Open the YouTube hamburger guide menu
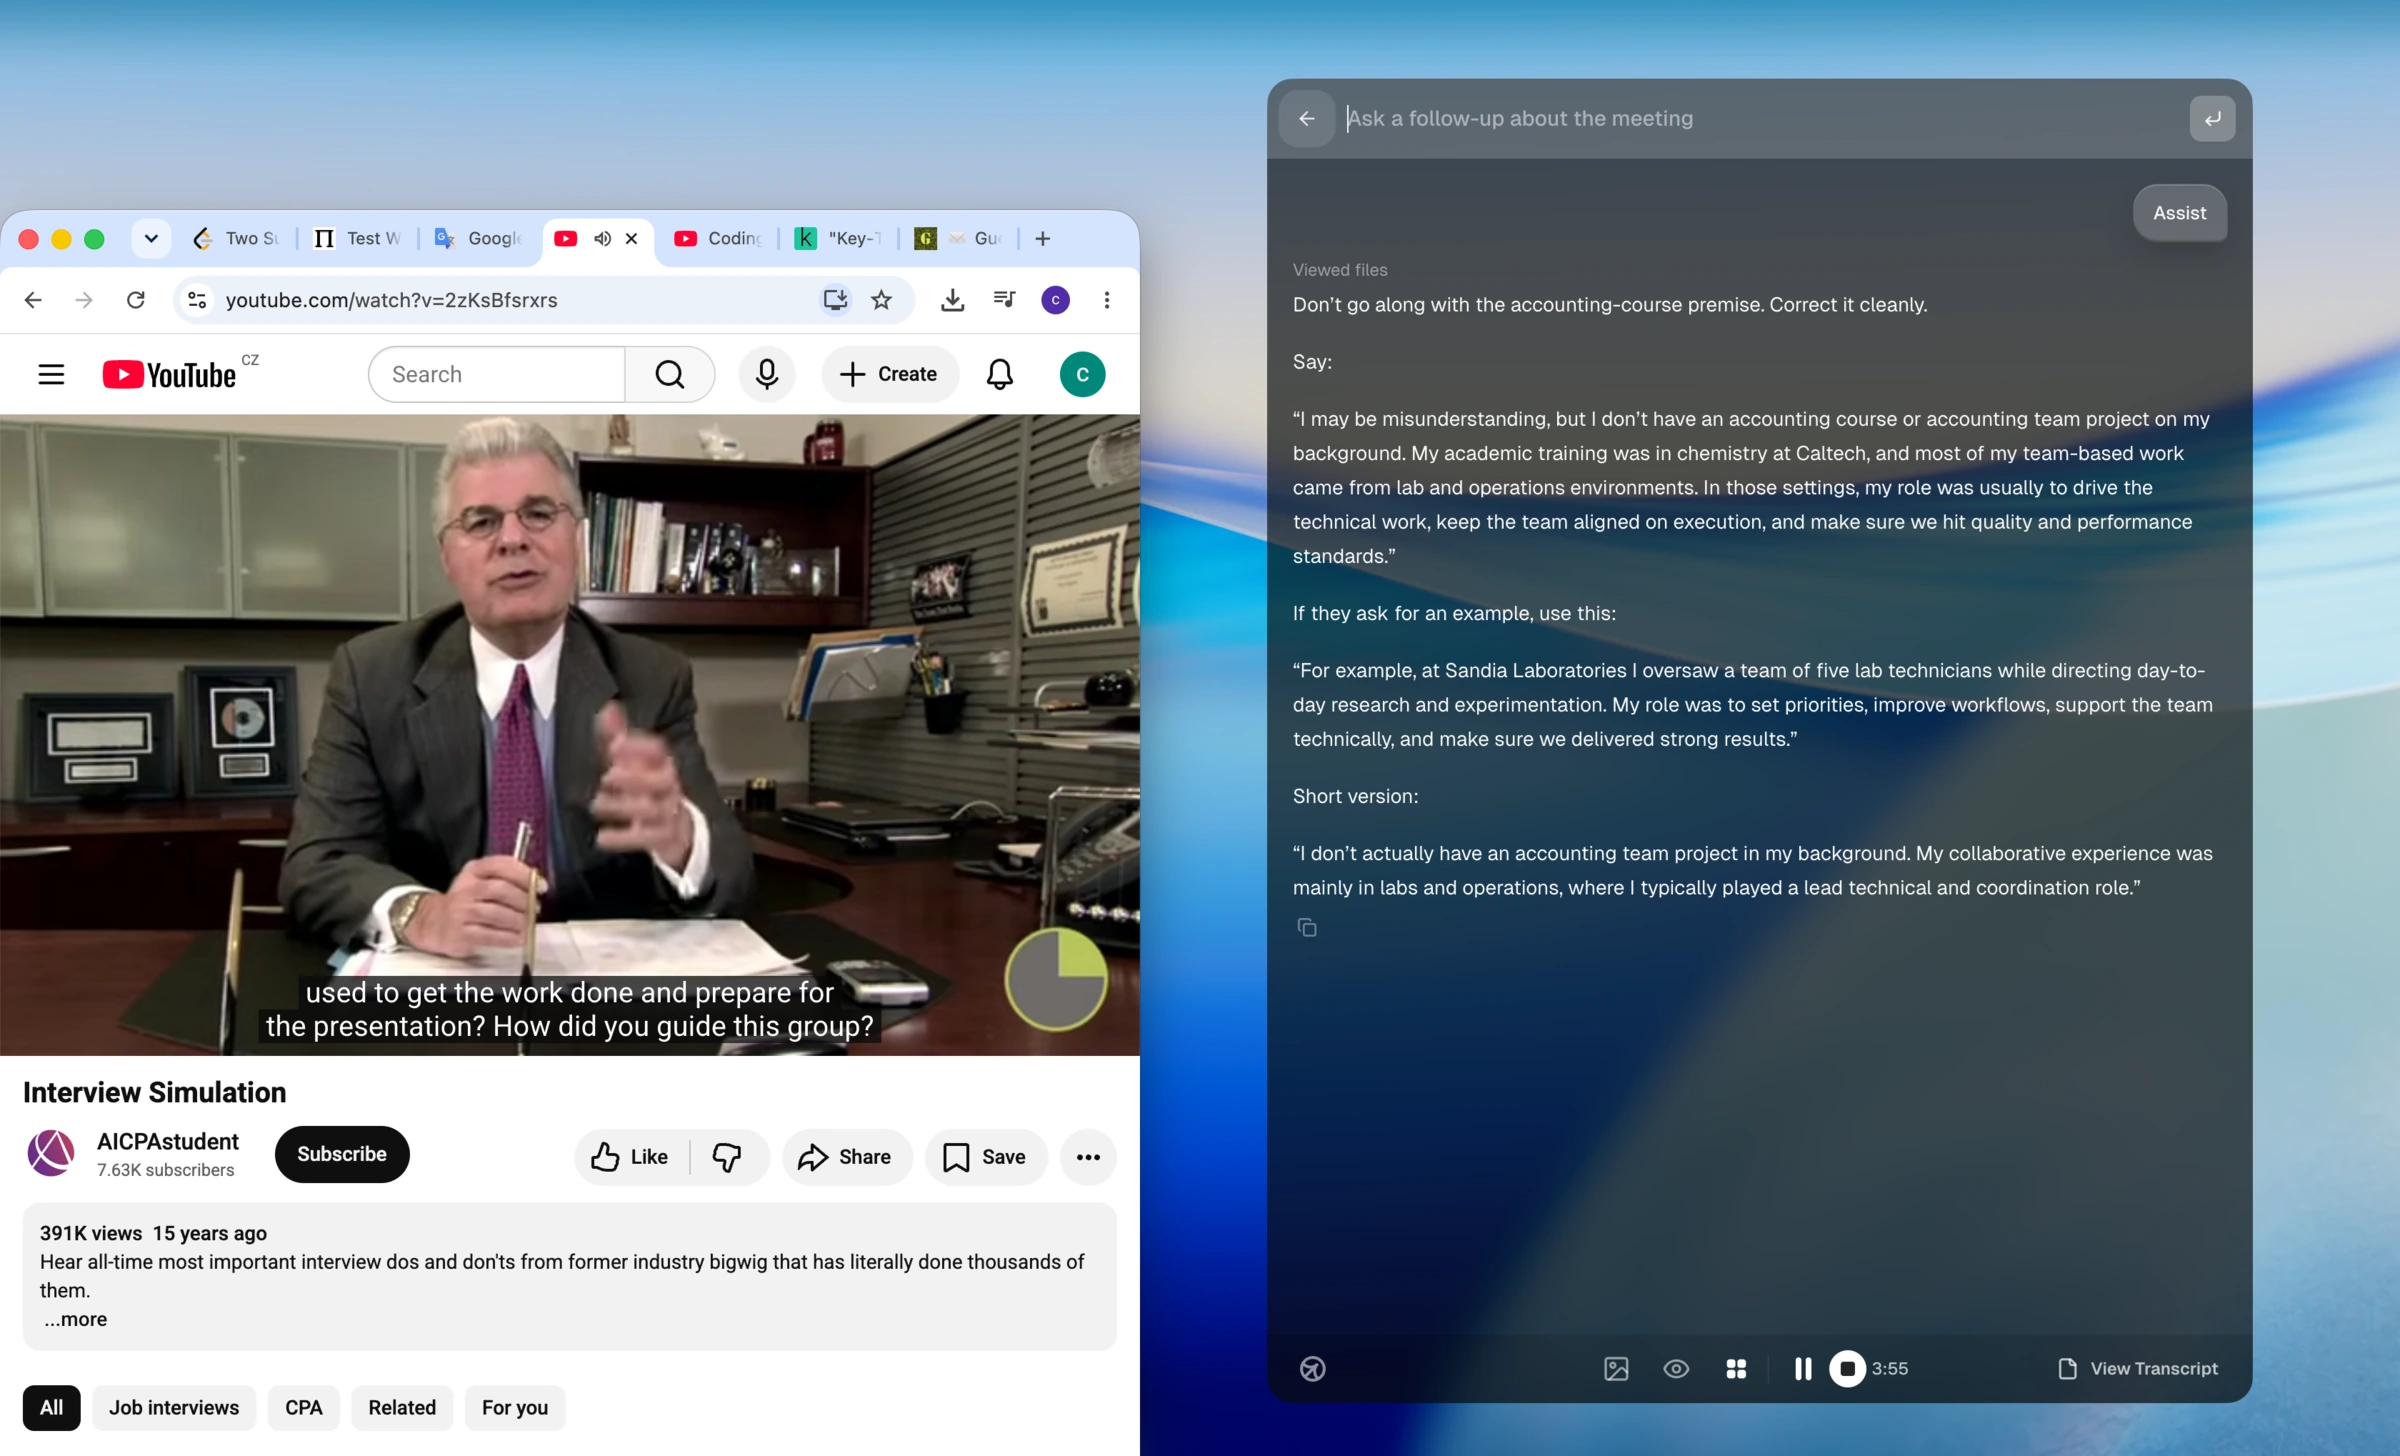2400x1456 pixels. tap(51, 374)
